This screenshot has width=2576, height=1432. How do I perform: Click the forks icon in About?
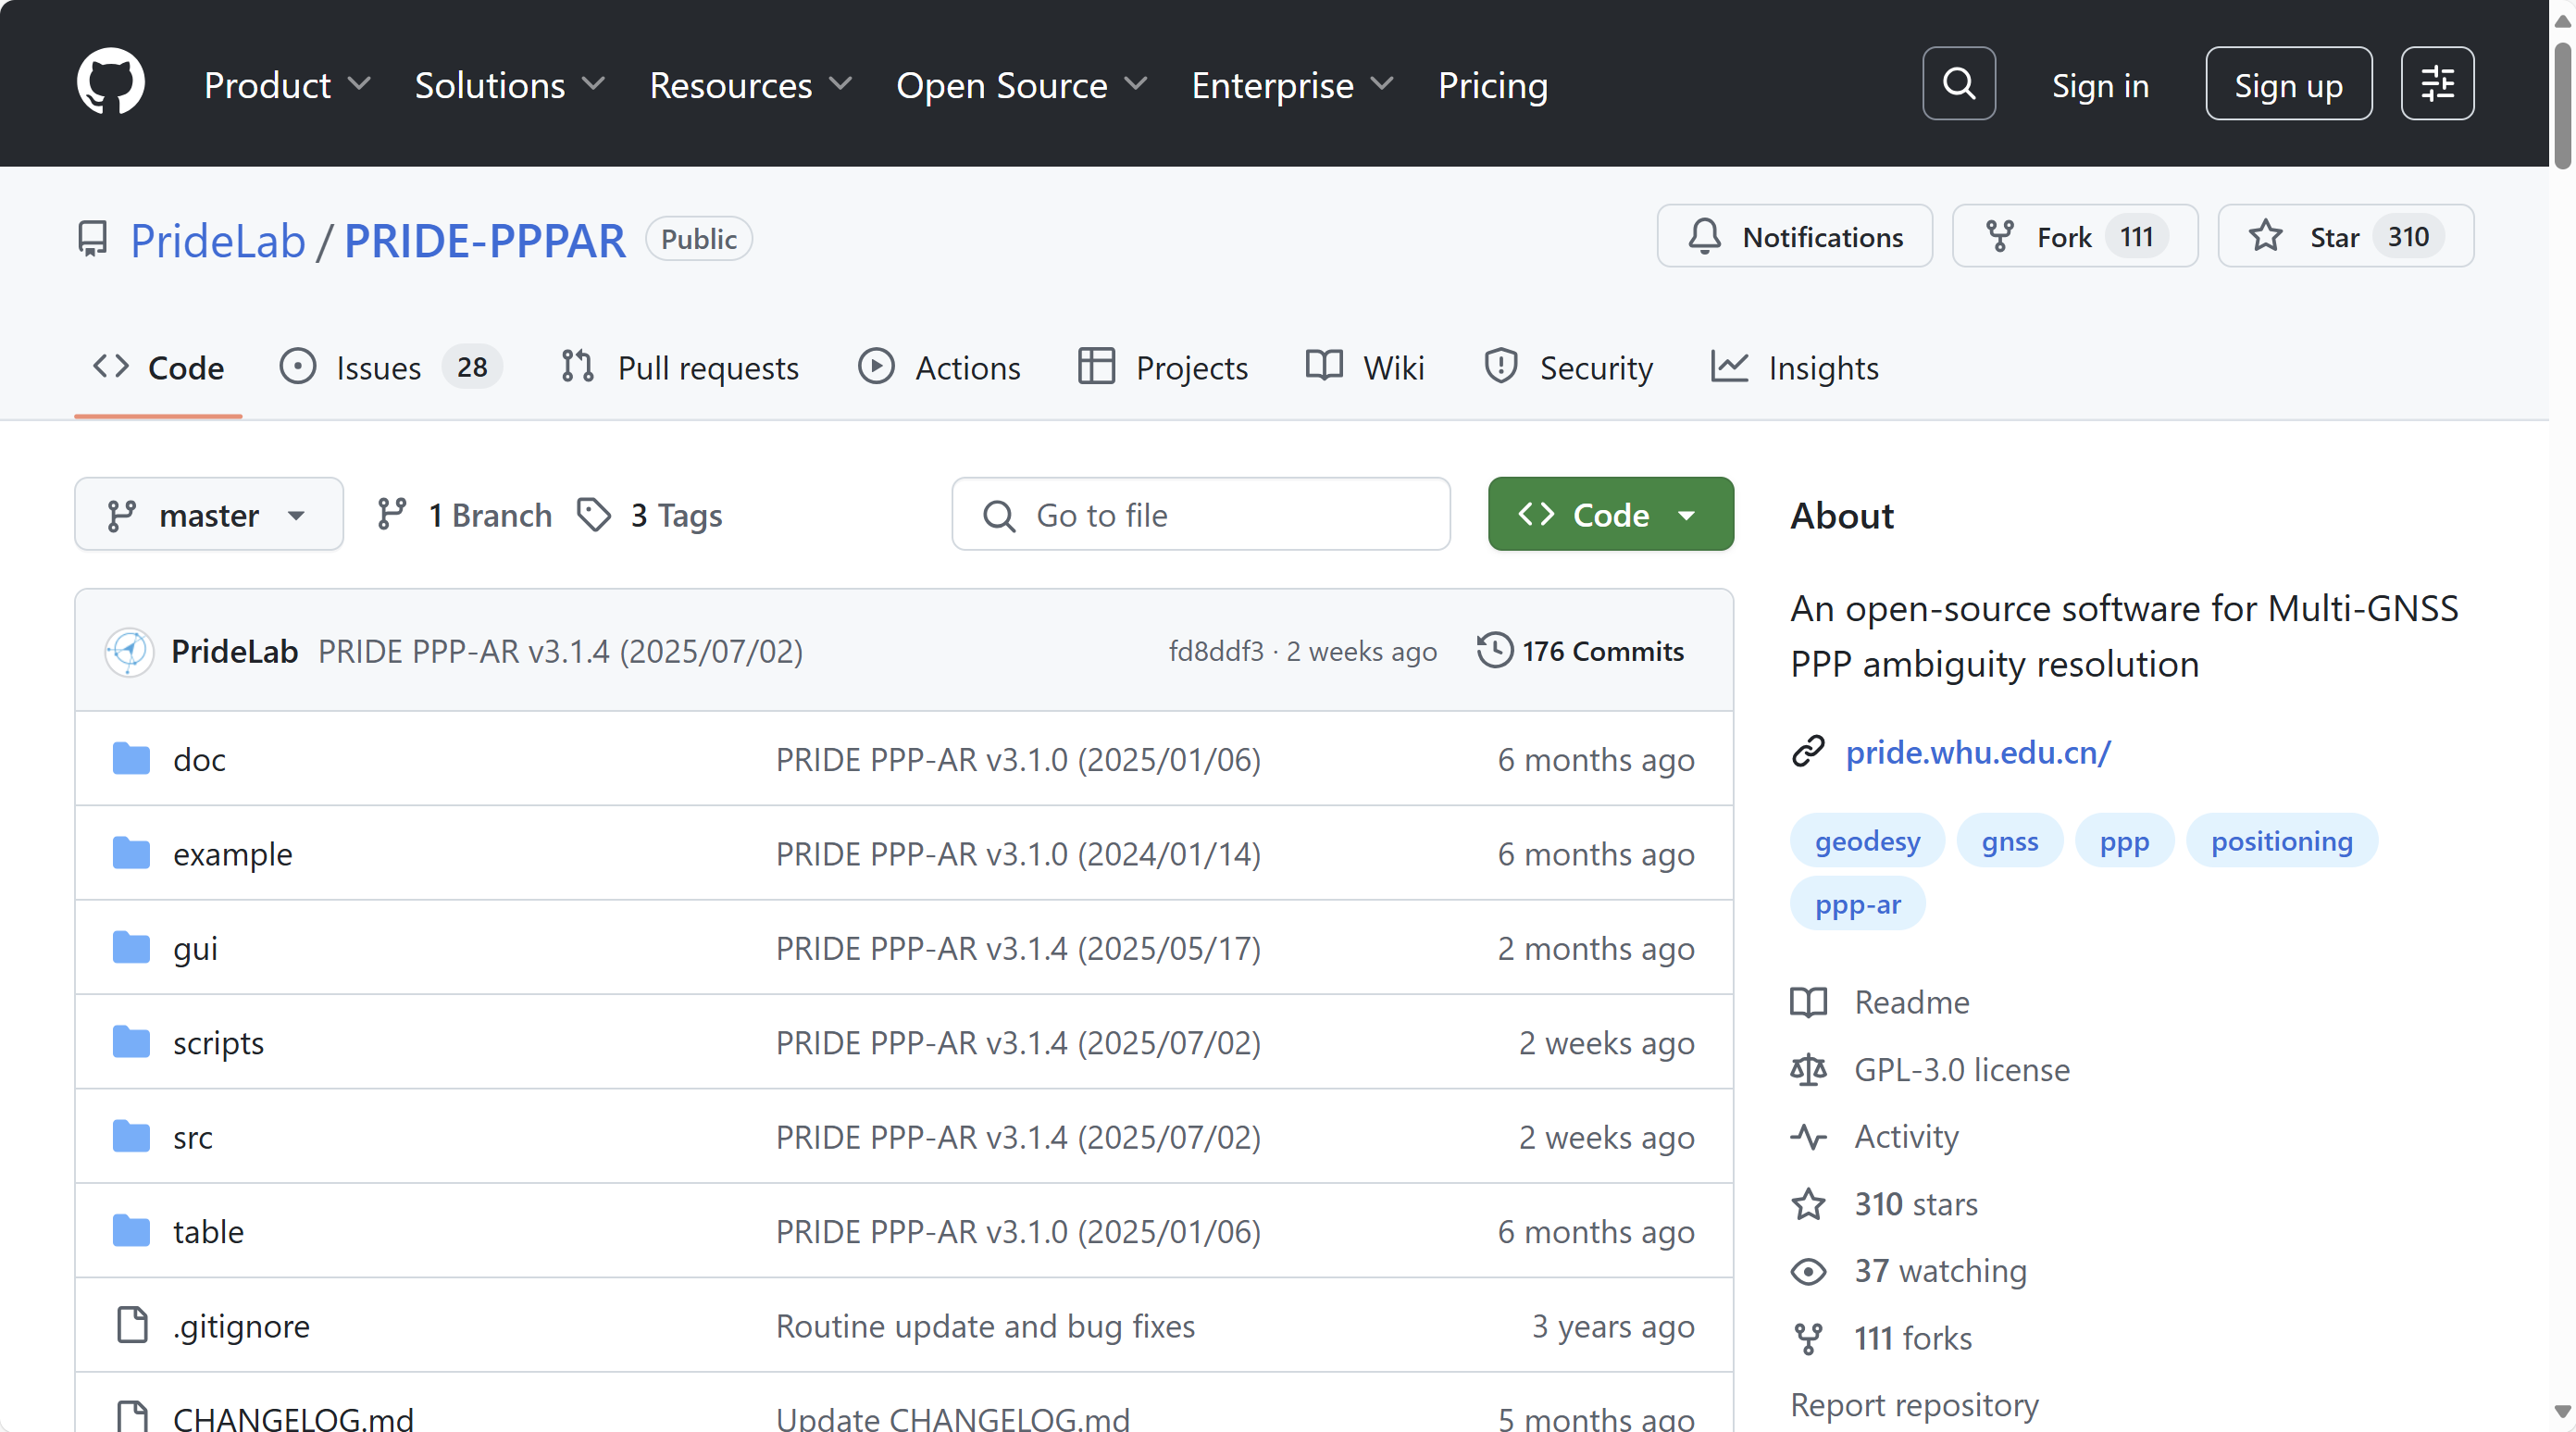pyautogui.click(x=1808, y=1338)
